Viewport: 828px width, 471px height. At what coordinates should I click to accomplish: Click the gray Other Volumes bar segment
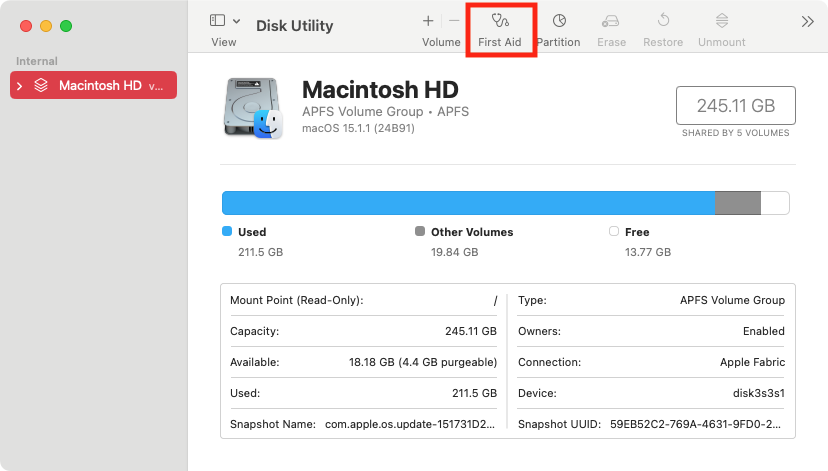tap(738, 203)
